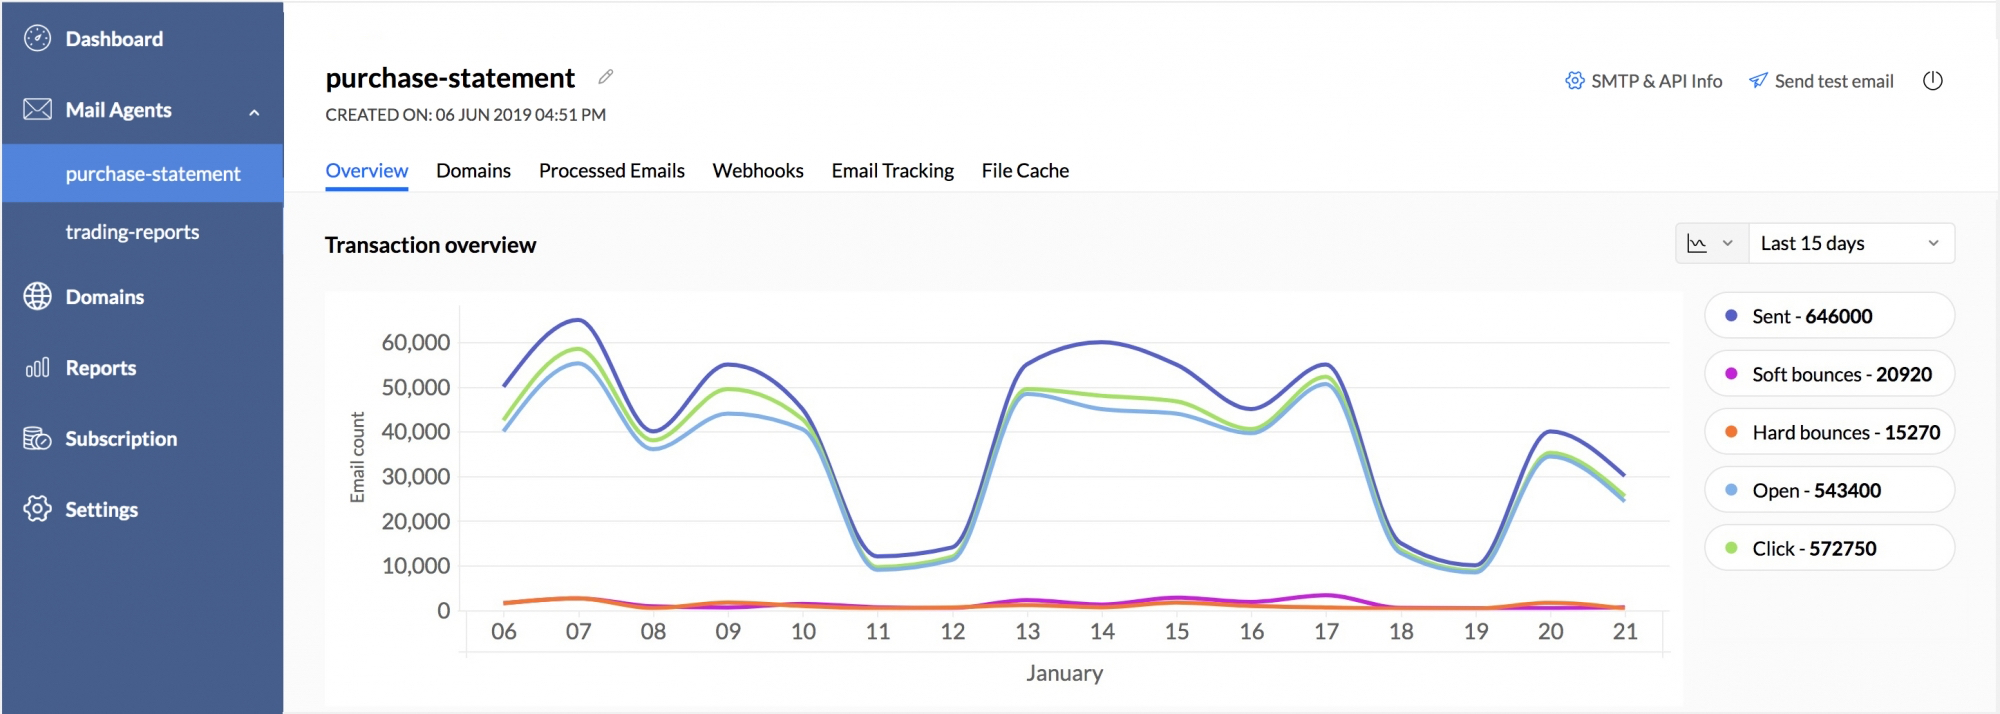Edit agent name with pencil icon
2000x714 pixels.
tap(606, 77)
